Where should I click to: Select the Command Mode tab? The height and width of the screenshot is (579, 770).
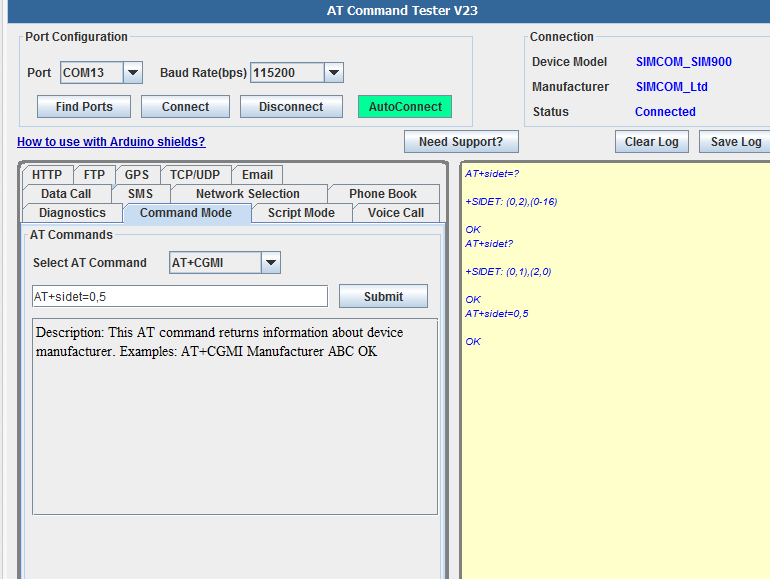(186, 213)
